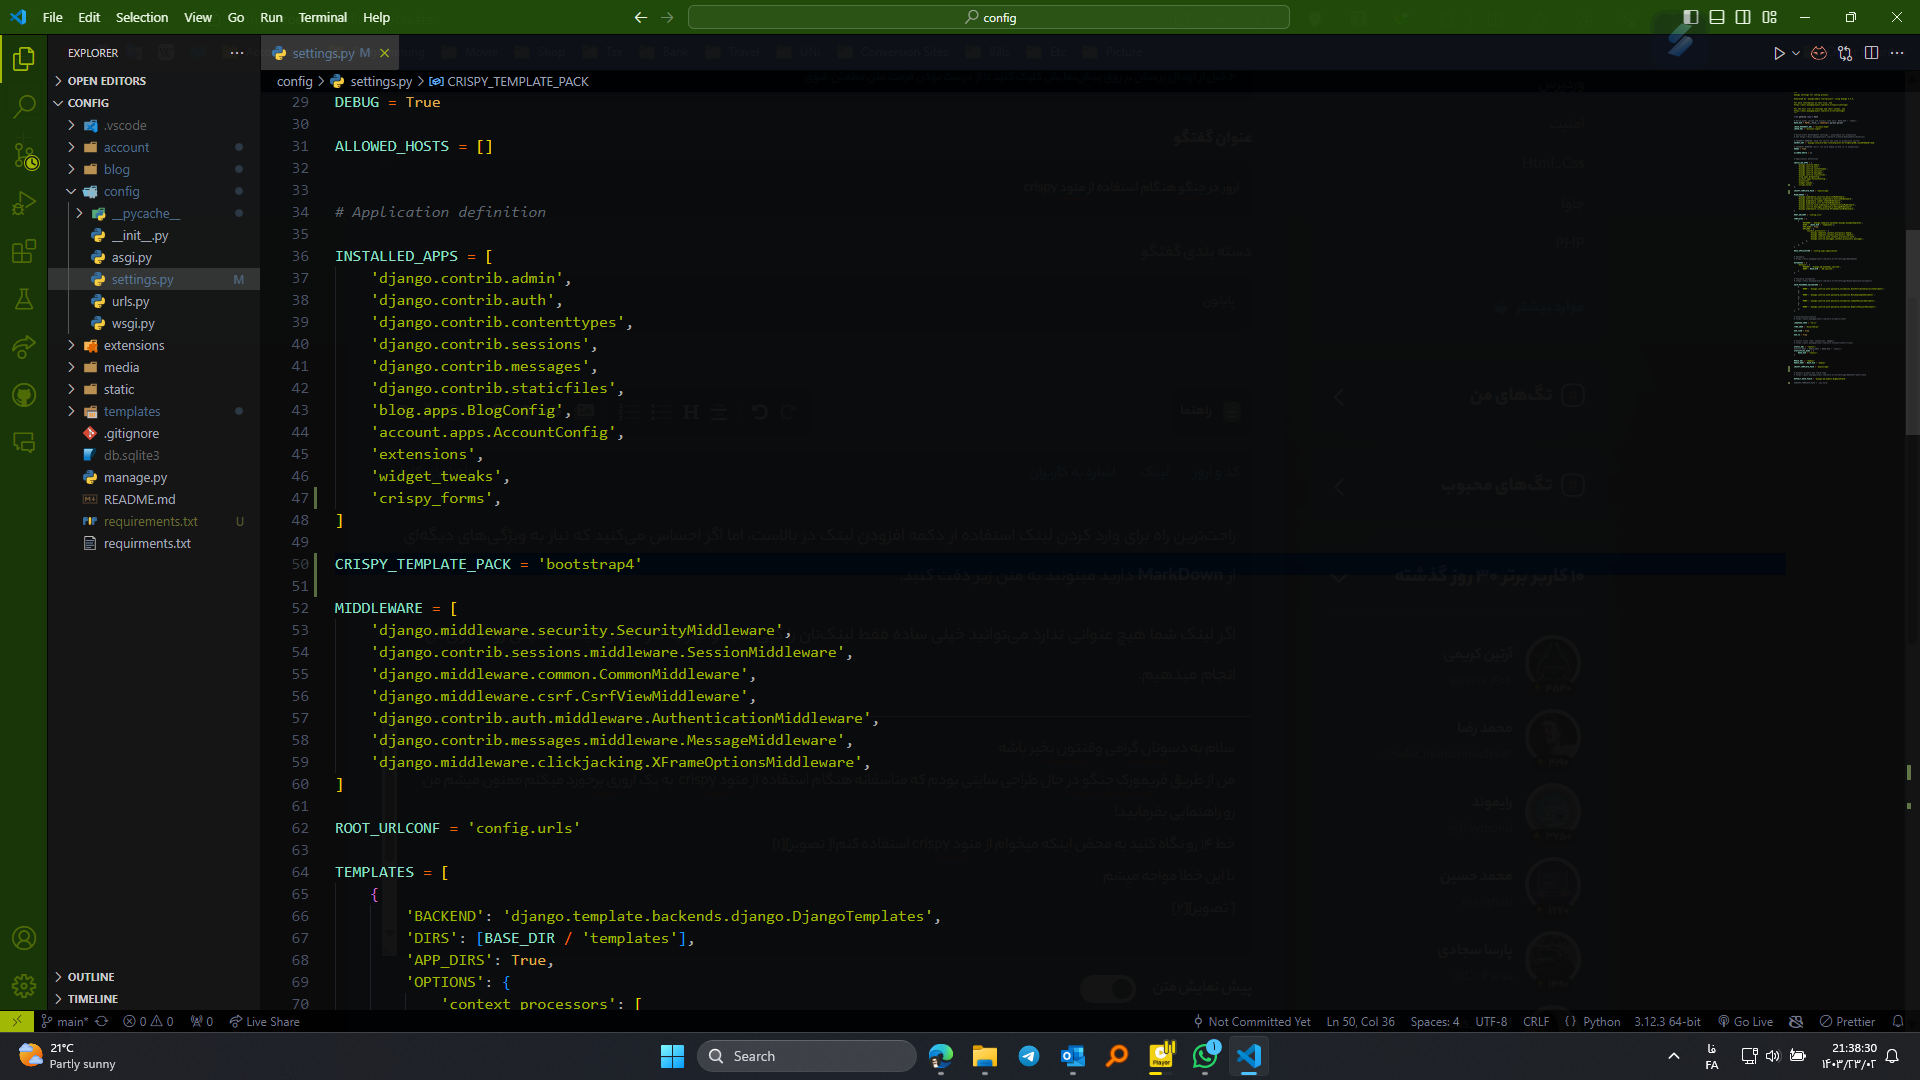Change Spaces: 4 indentation setting
Image resolution: width=1920 pixels, height=1080 pixels.
tap(1434, 1021)
